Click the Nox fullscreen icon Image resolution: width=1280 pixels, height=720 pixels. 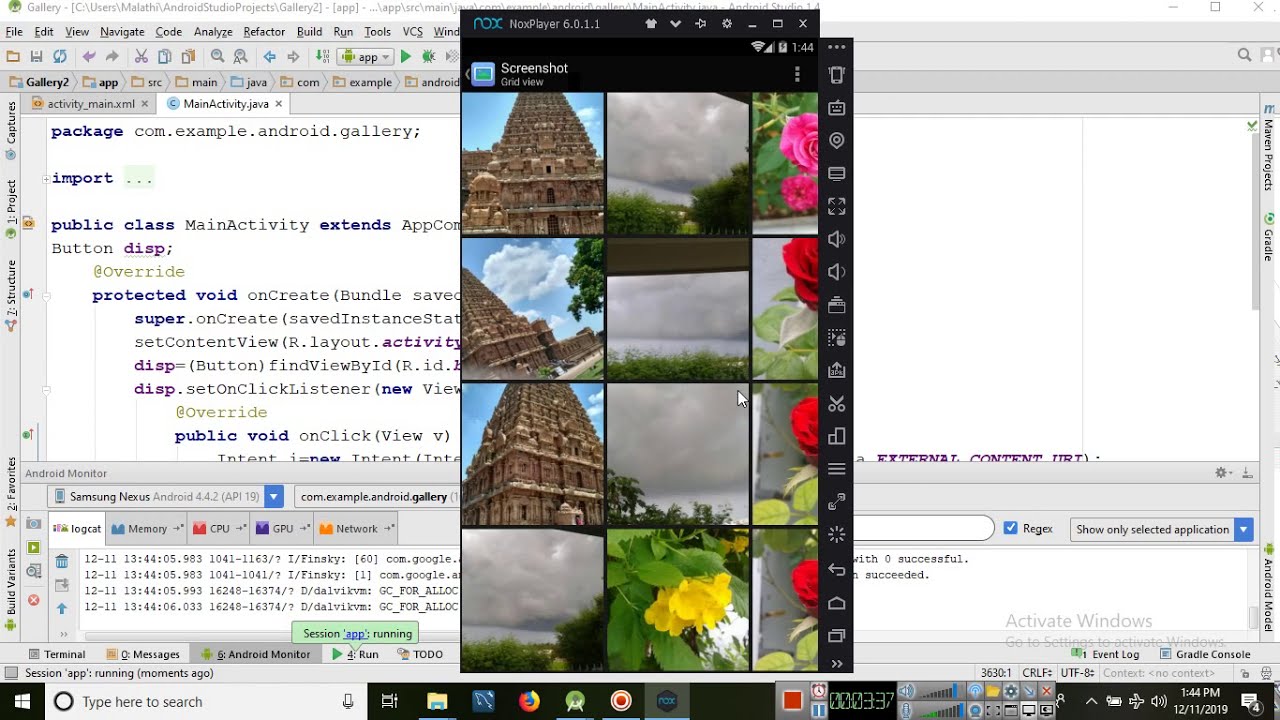pos(837,206)
